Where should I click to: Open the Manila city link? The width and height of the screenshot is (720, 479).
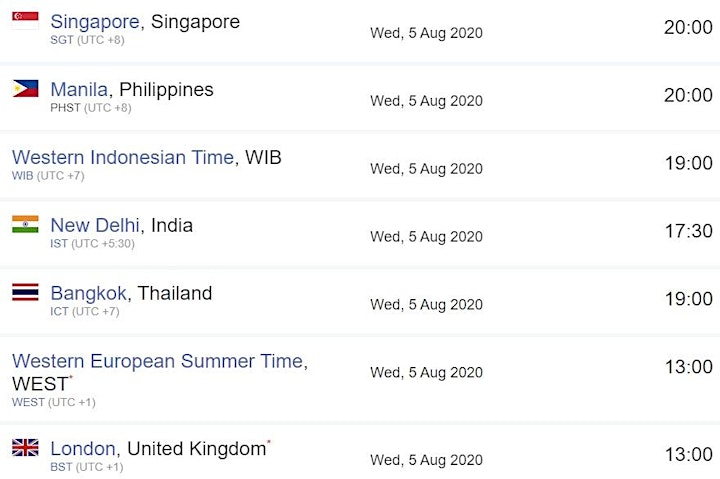(x=79, y=89)
